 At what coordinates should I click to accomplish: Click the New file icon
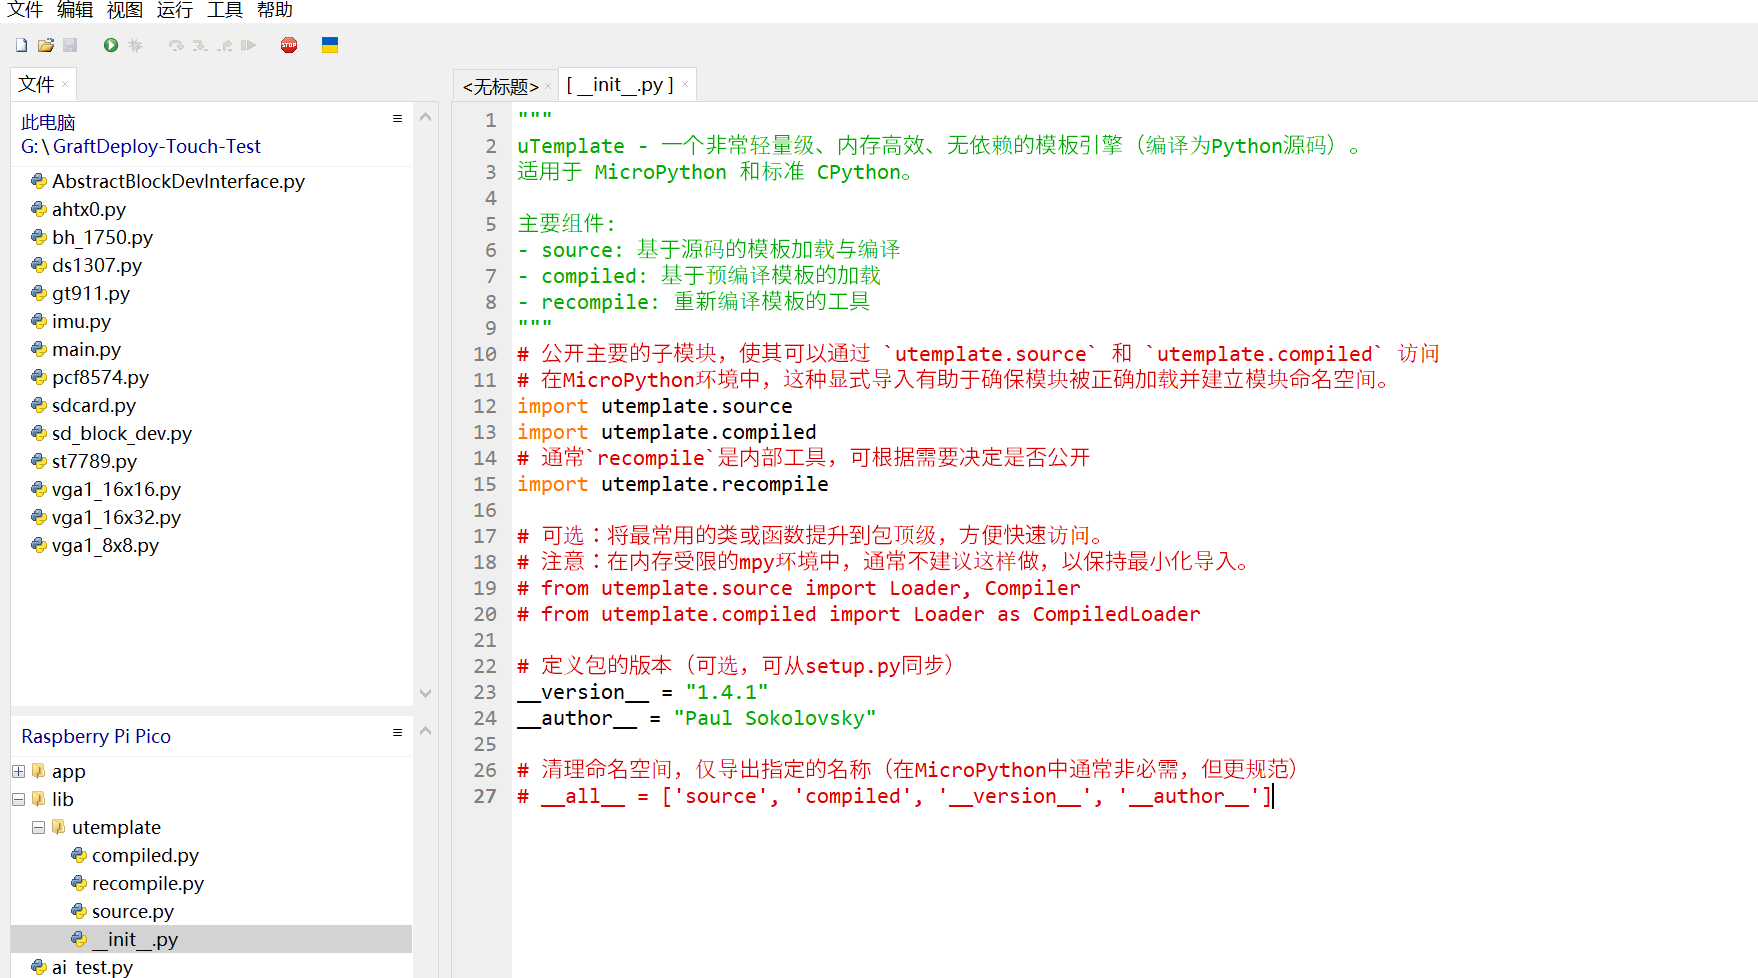tap(21, 45)
